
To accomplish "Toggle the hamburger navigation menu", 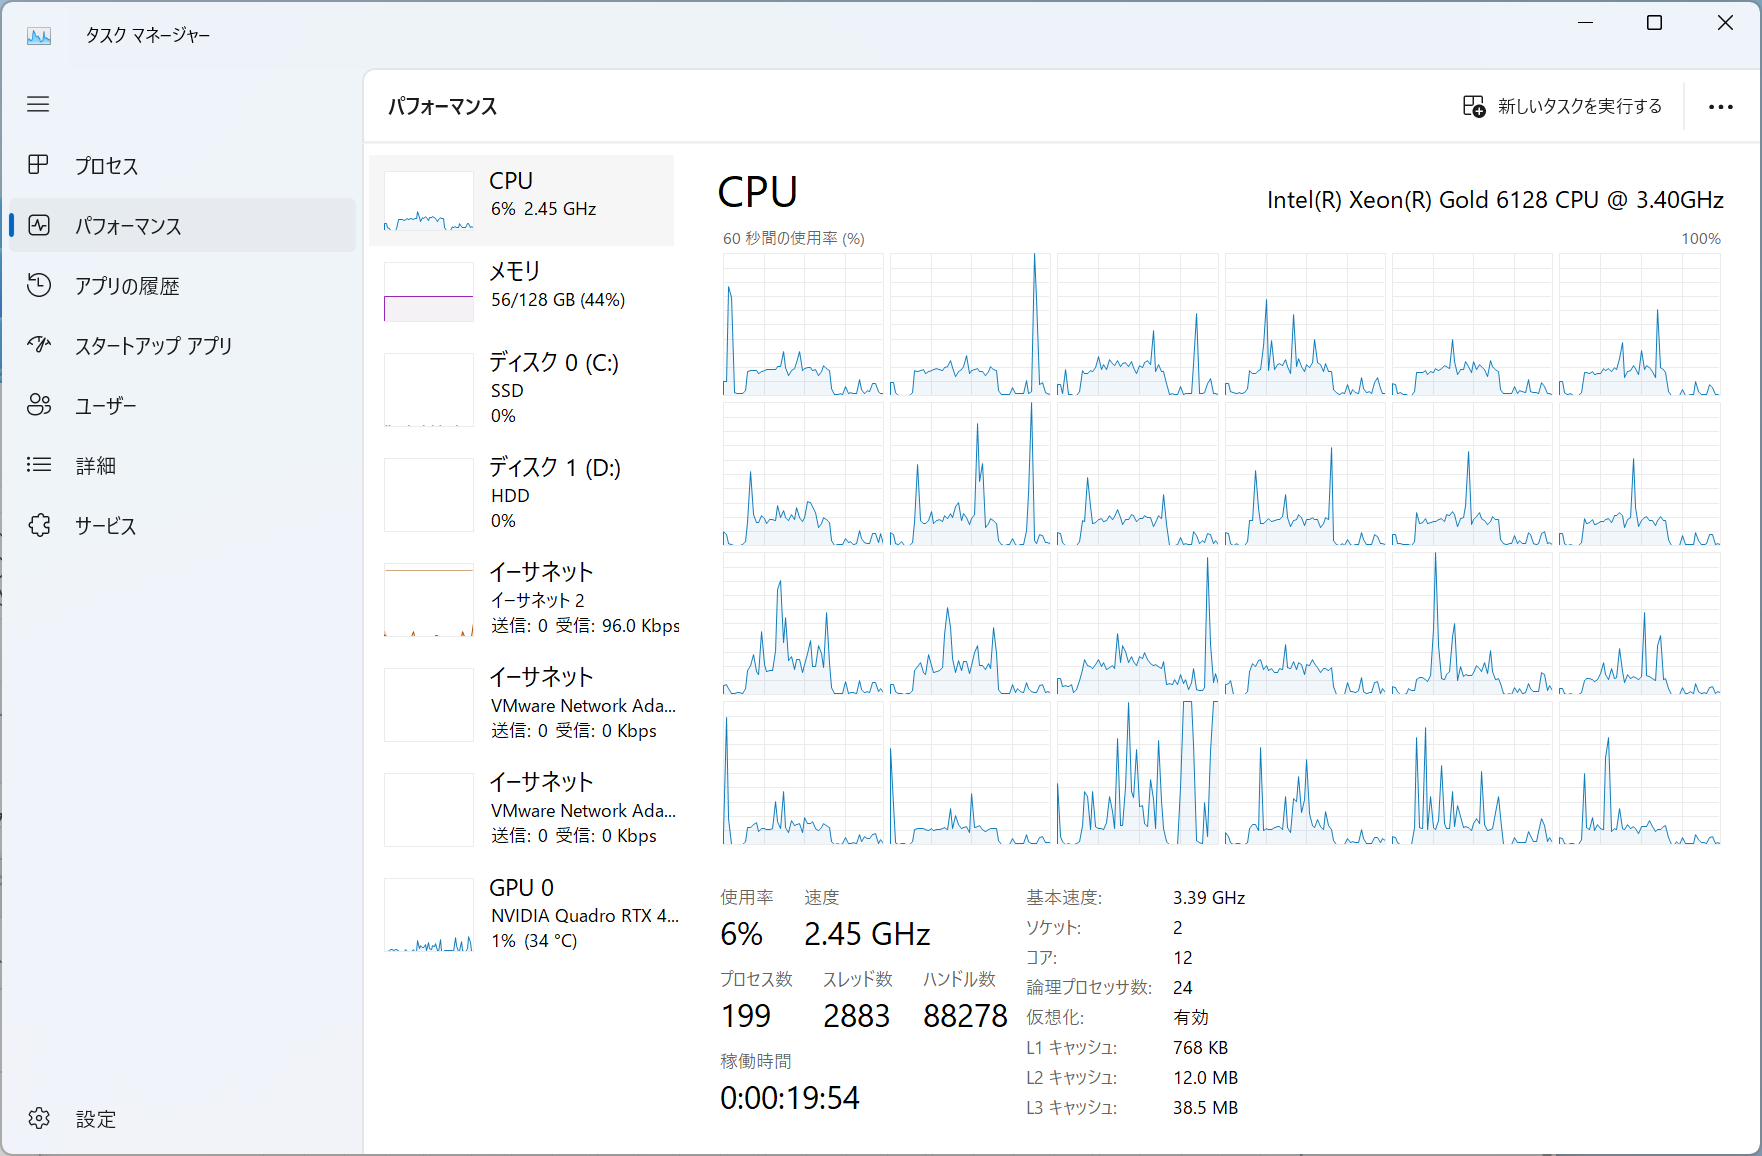I will (38, 104).
